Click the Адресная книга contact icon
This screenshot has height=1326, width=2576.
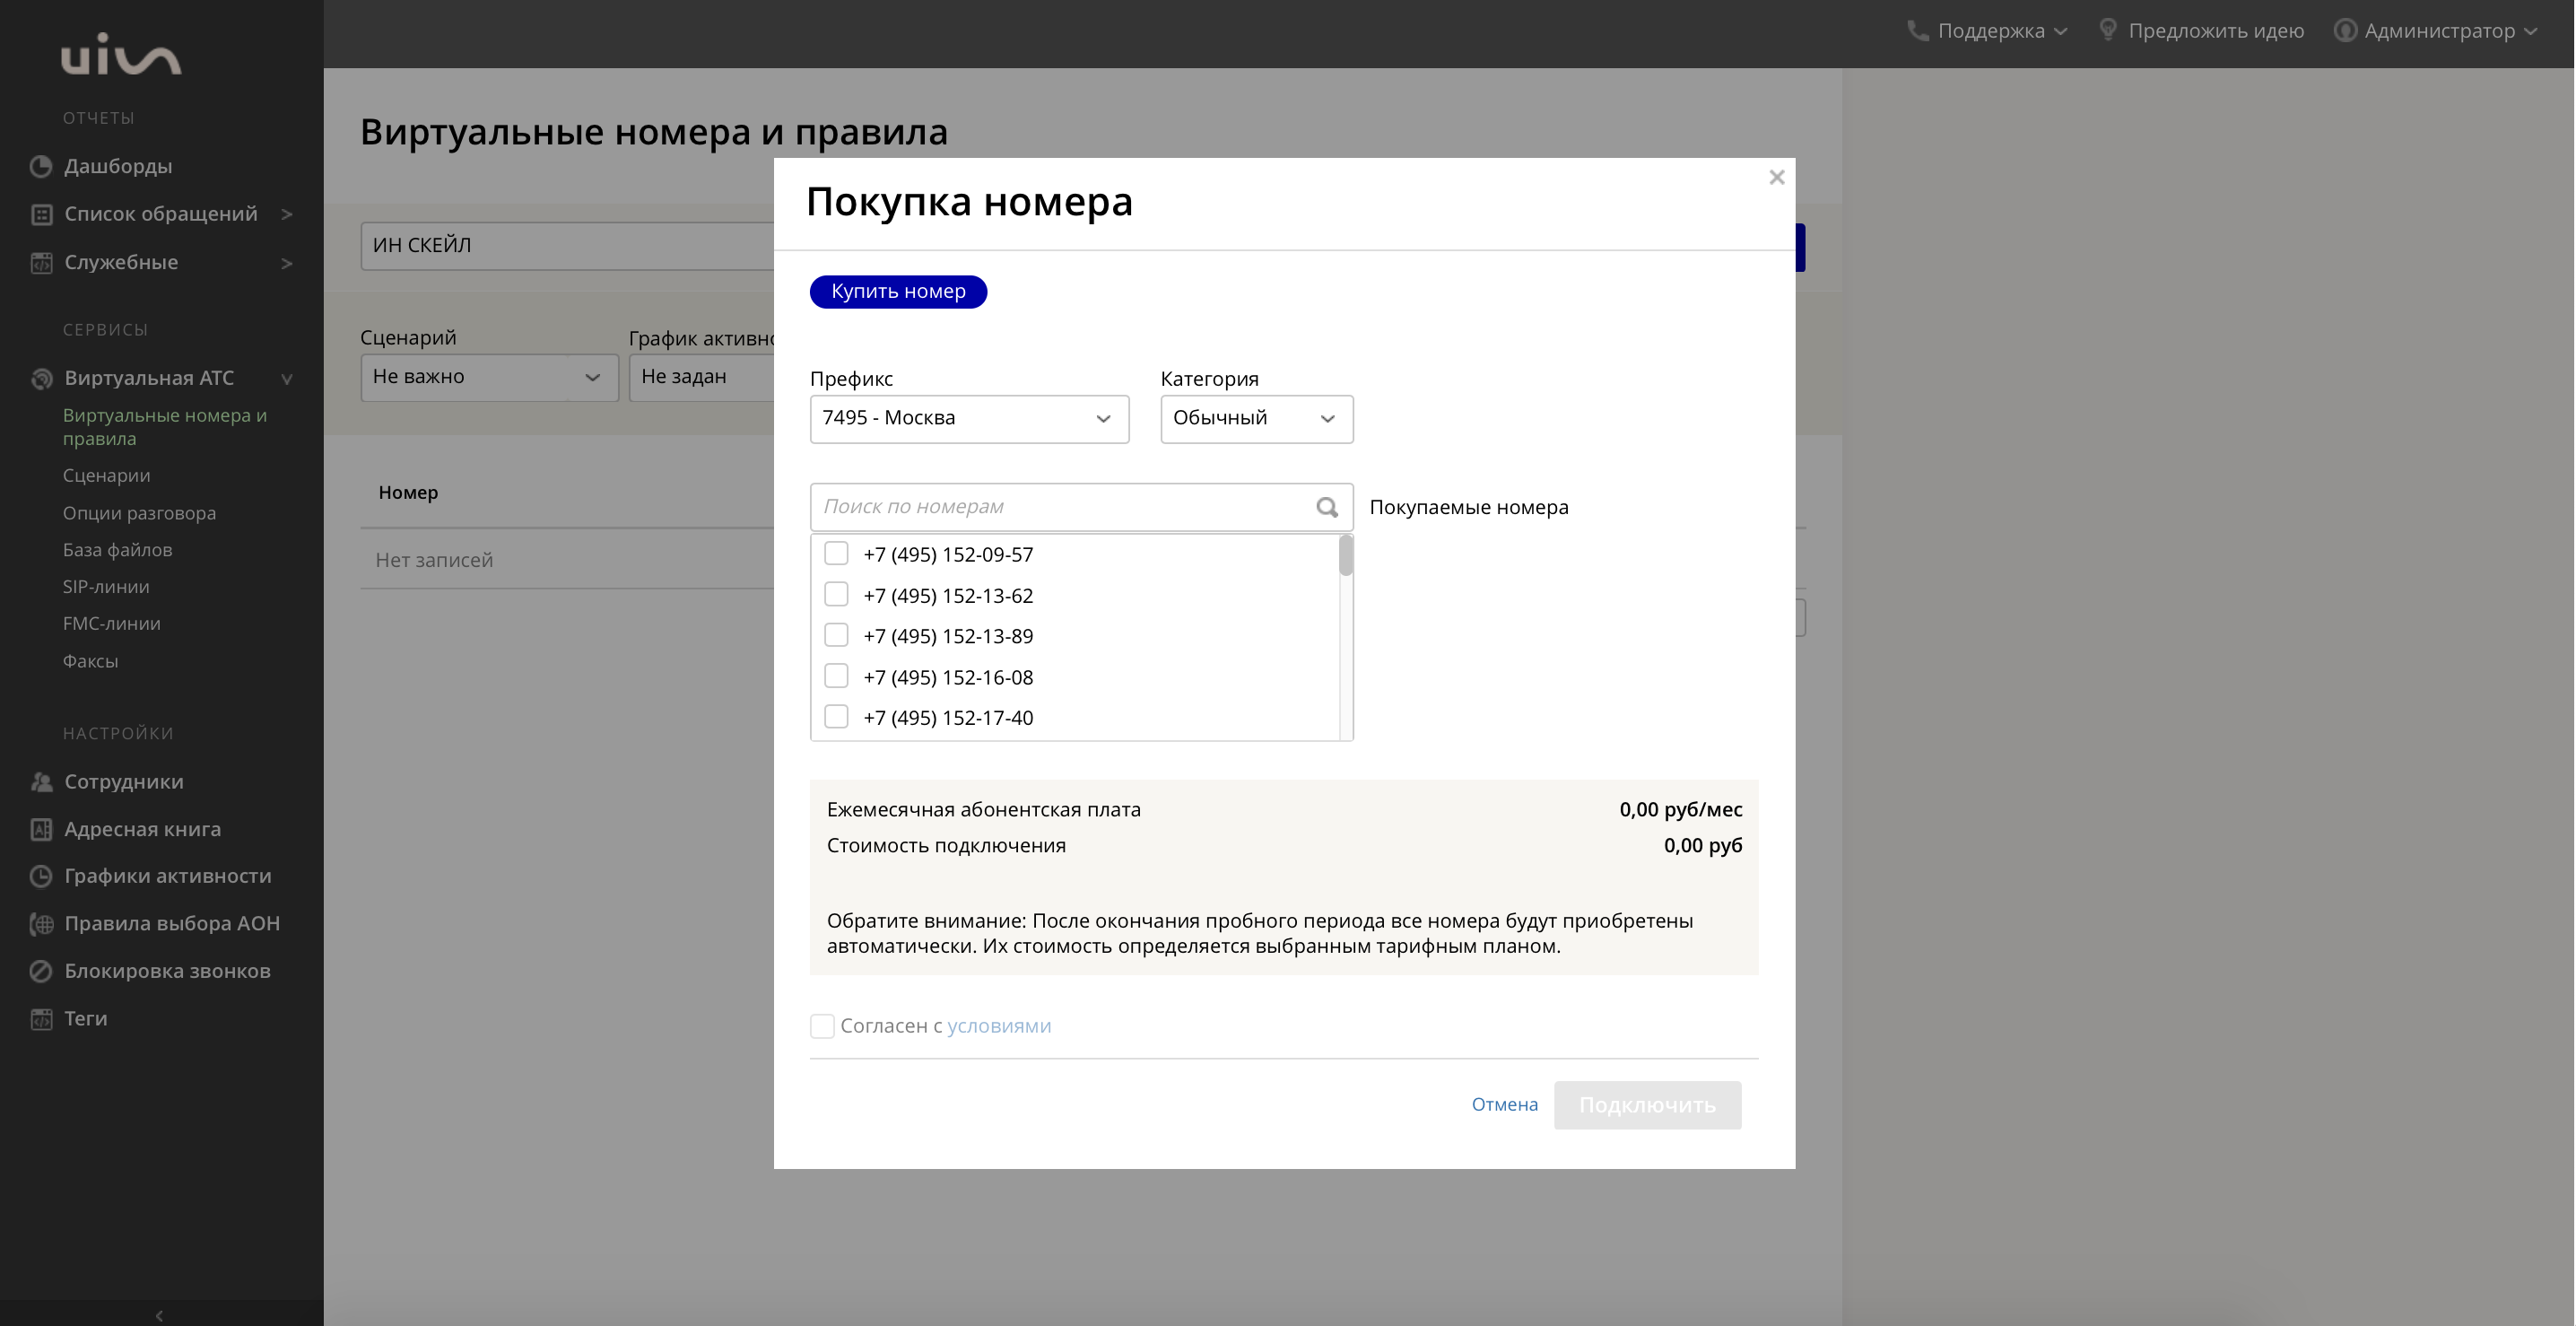[41, 829]
